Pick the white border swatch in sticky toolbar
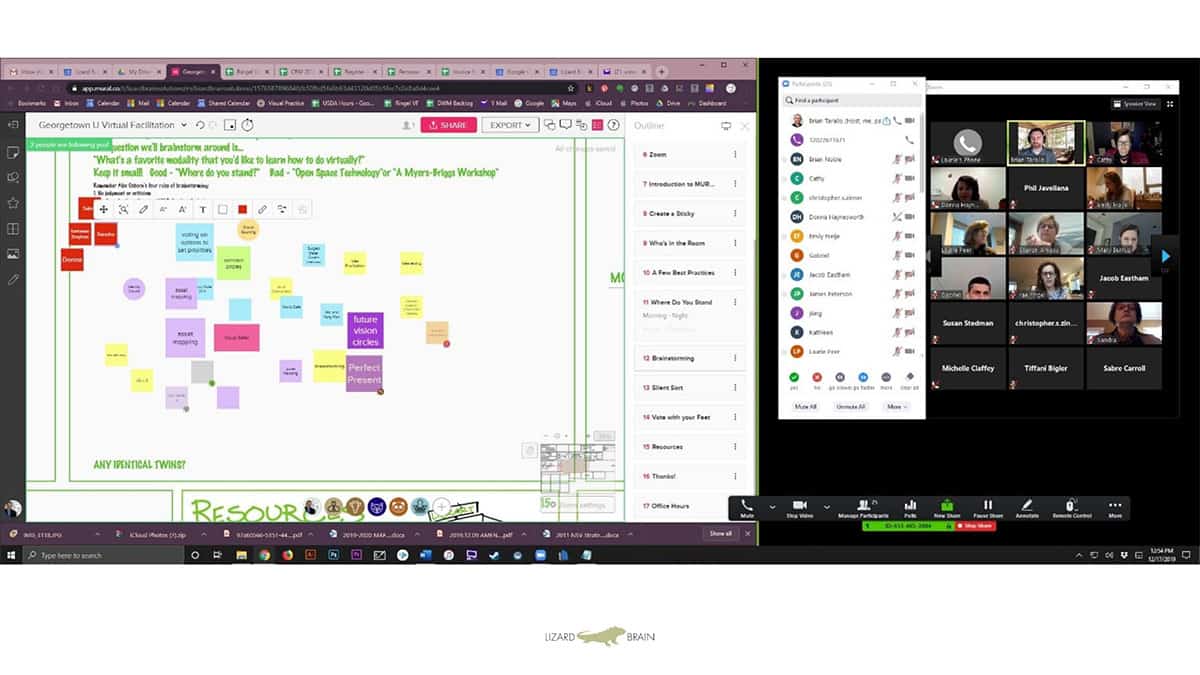The height and width of the screenshot is (675, 1200). tap(222, 209)
